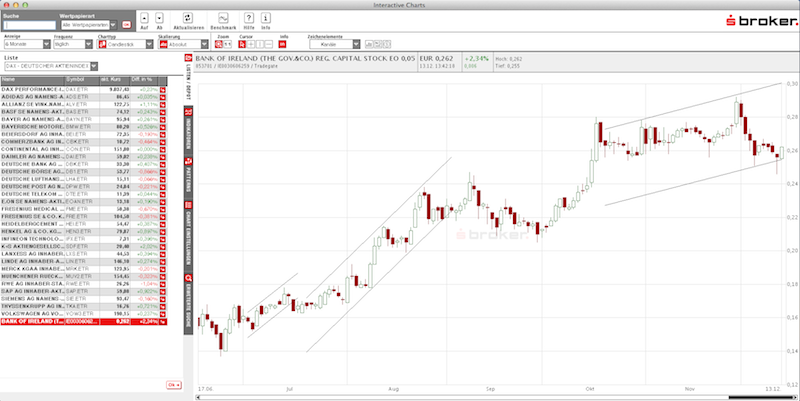Open Hilfe question mark icon
800x401 pixels.
coord(248,18)
